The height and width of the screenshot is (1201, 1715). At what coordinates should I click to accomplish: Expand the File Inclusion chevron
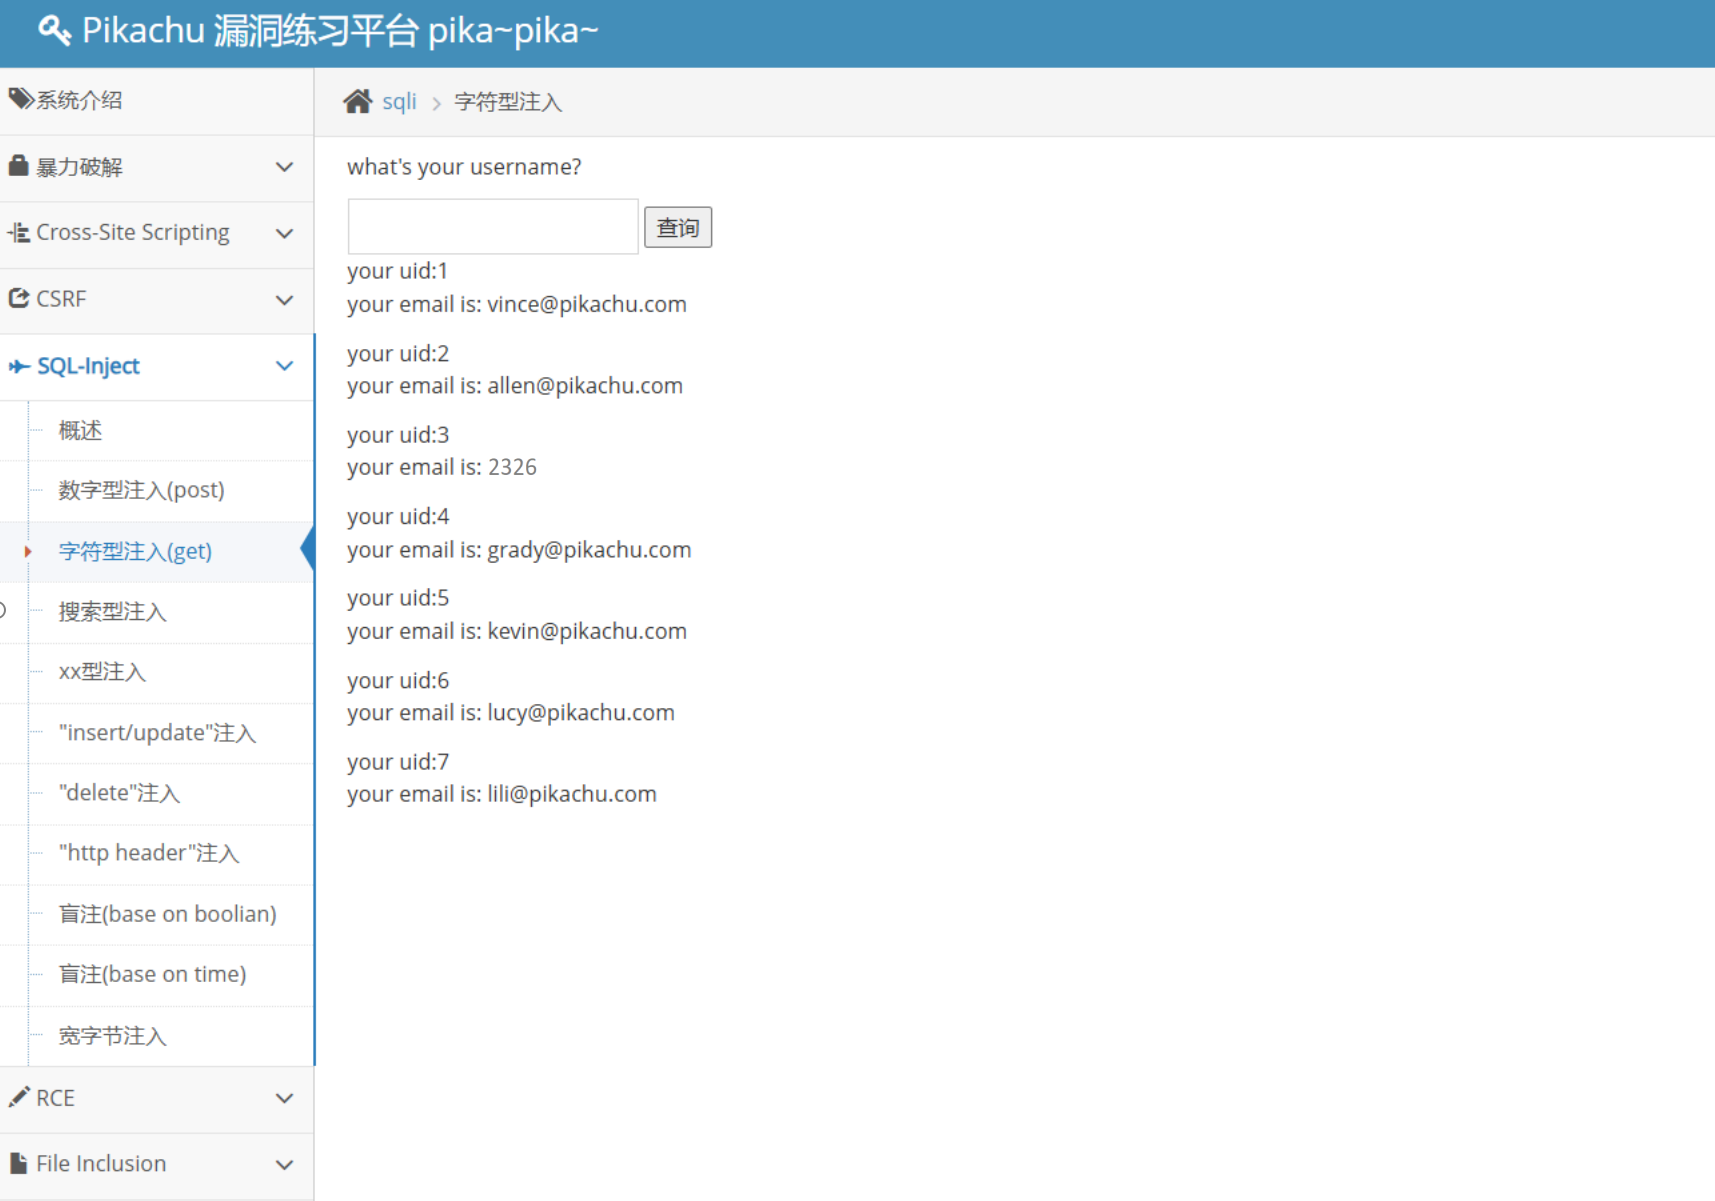coord(285,1165)
